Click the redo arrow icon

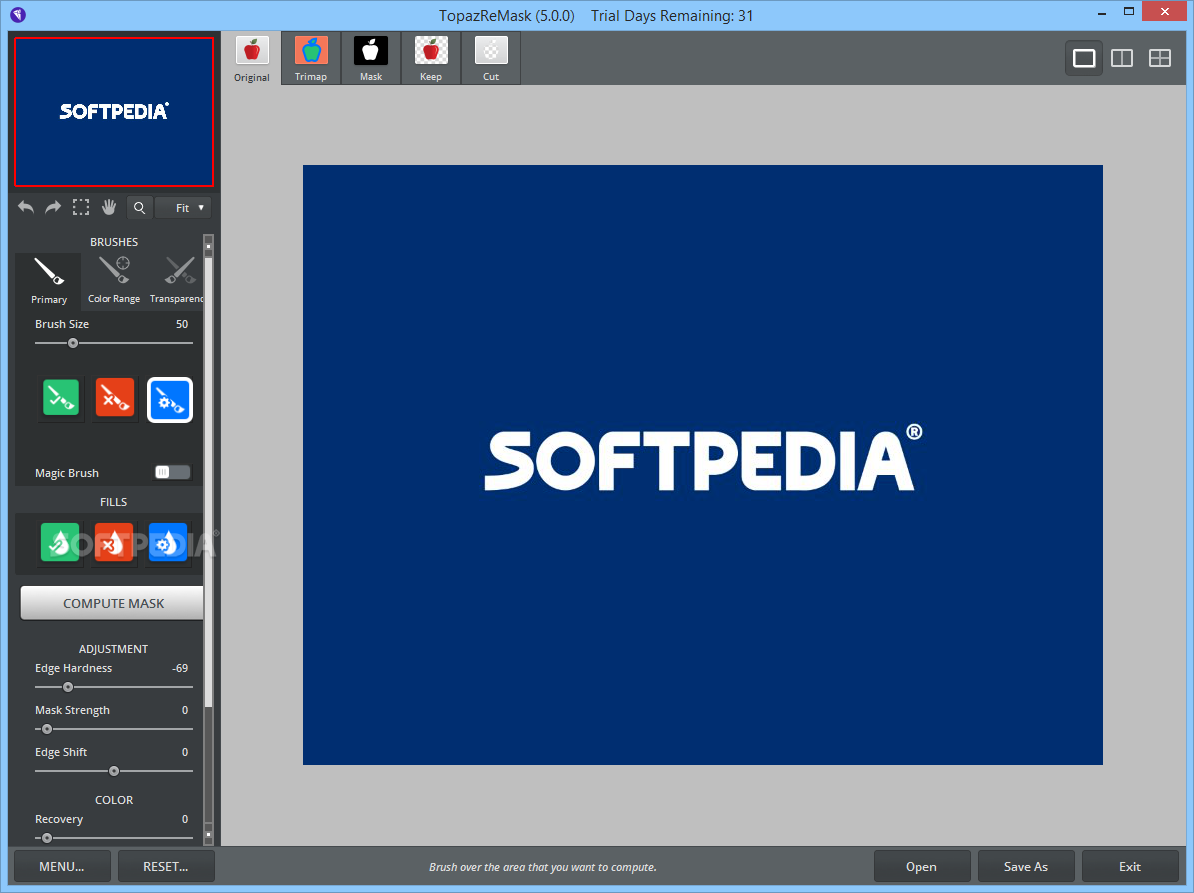[x=53, y=207]
